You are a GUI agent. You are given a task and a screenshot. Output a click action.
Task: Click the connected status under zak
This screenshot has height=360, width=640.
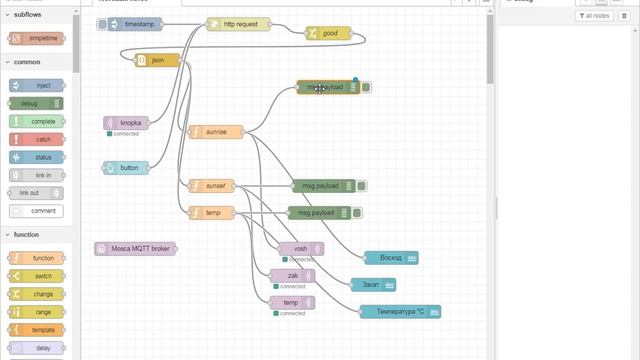click(x=289, y=287)
